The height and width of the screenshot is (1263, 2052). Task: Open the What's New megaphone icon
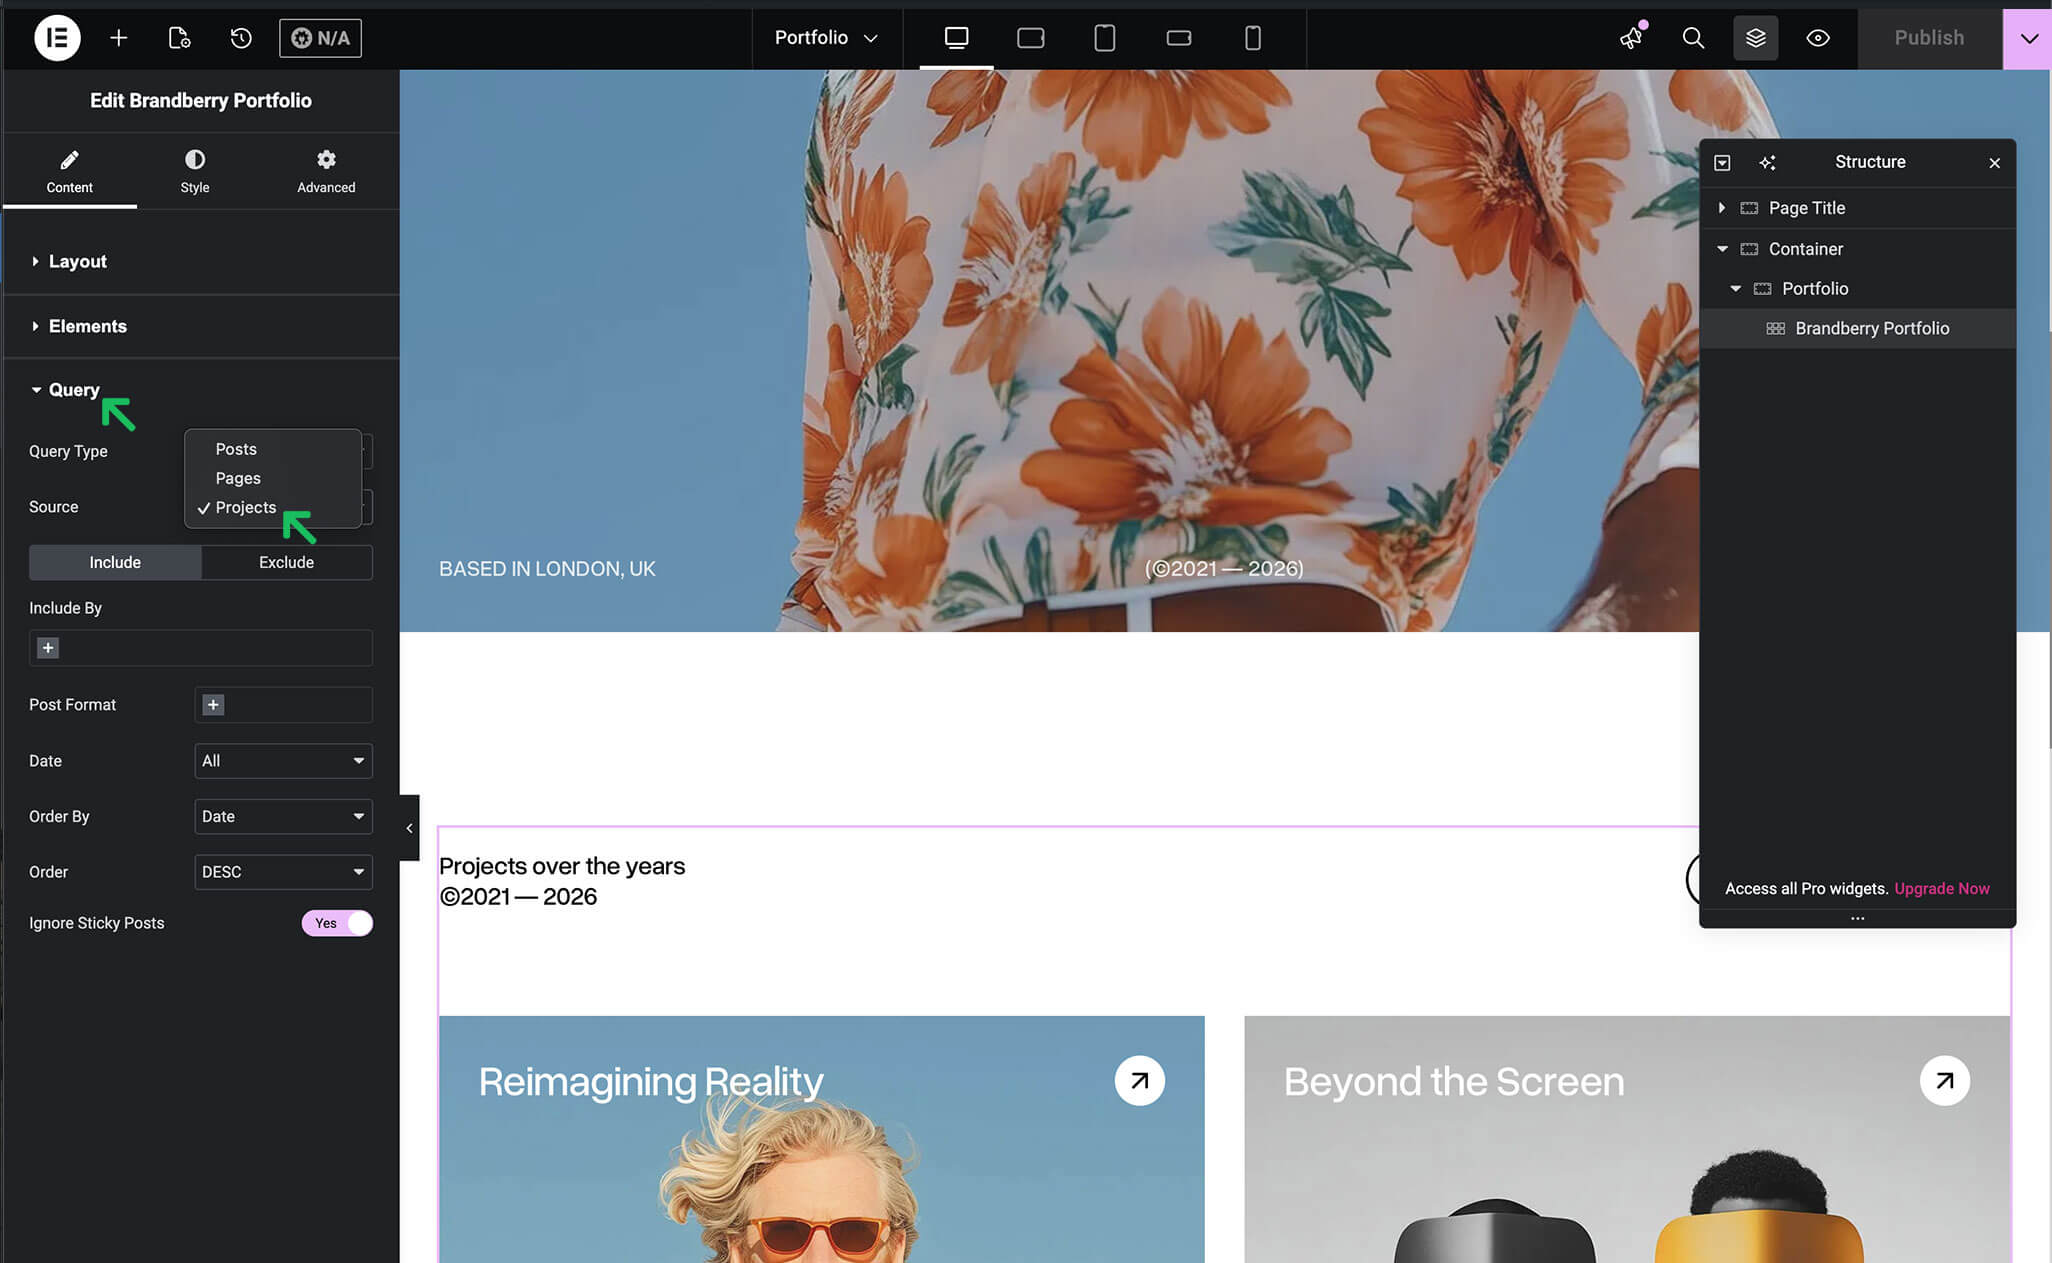tap(1631, 38)
